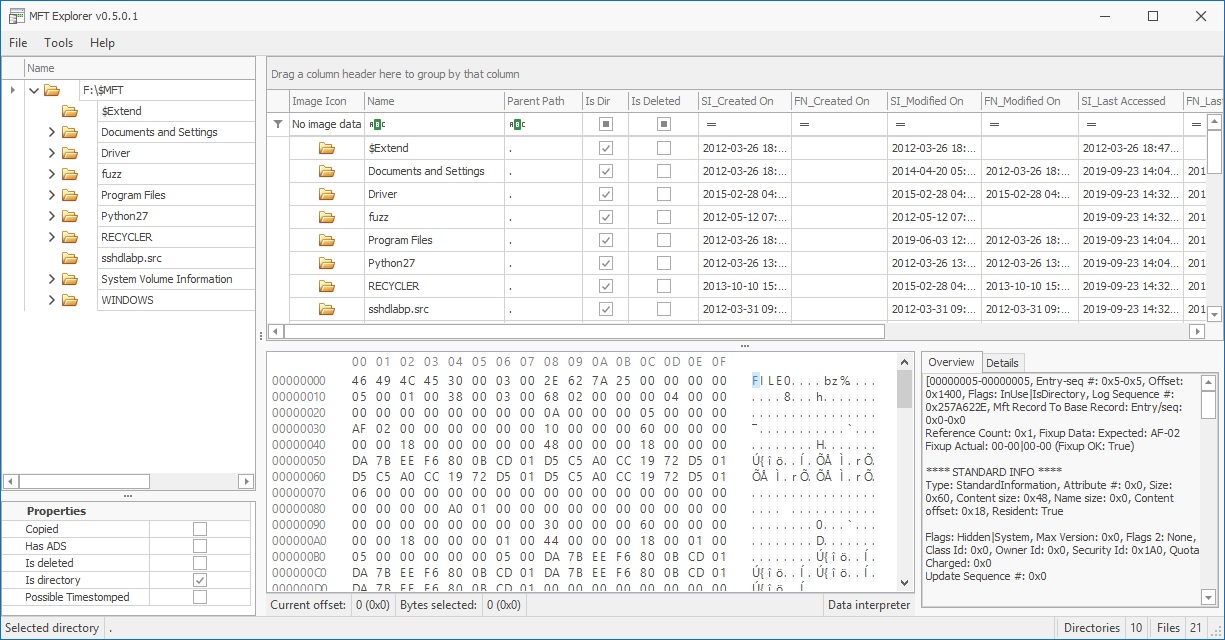The width and height of the screenshot is (1225, 640).
Task: Sort by the Parent Path column header
Action: 543,101
